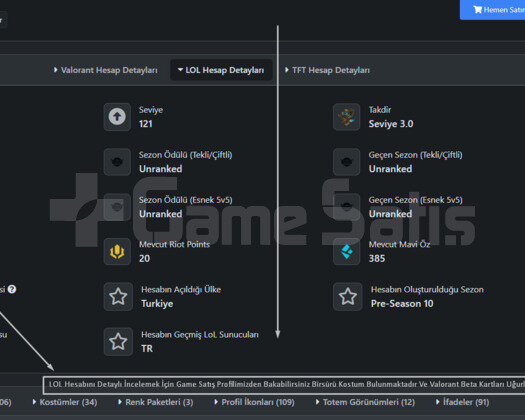This screenshot has height=420, width=525.
Task: Click the Mevcut Mavi Öz blue essence icon
Action: pyautogui.click(x=347, y=252)
